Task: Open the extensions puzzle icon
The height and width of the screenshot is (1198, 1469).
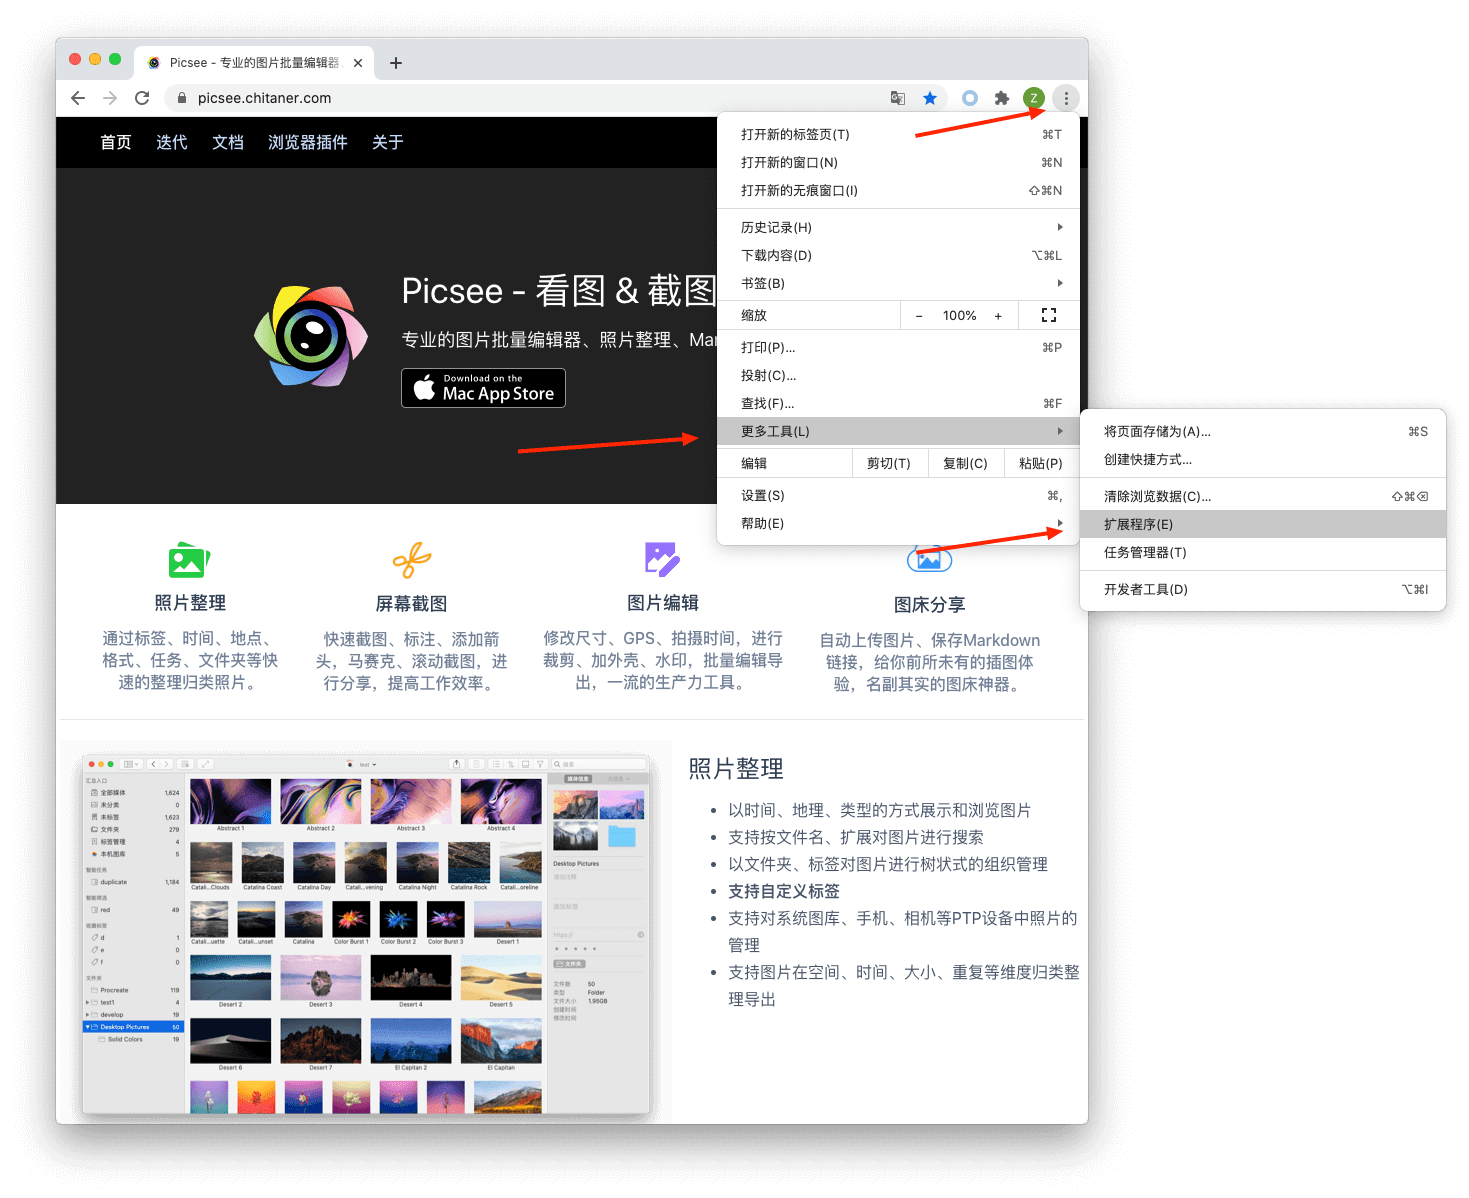Action: pos(1002,98)
